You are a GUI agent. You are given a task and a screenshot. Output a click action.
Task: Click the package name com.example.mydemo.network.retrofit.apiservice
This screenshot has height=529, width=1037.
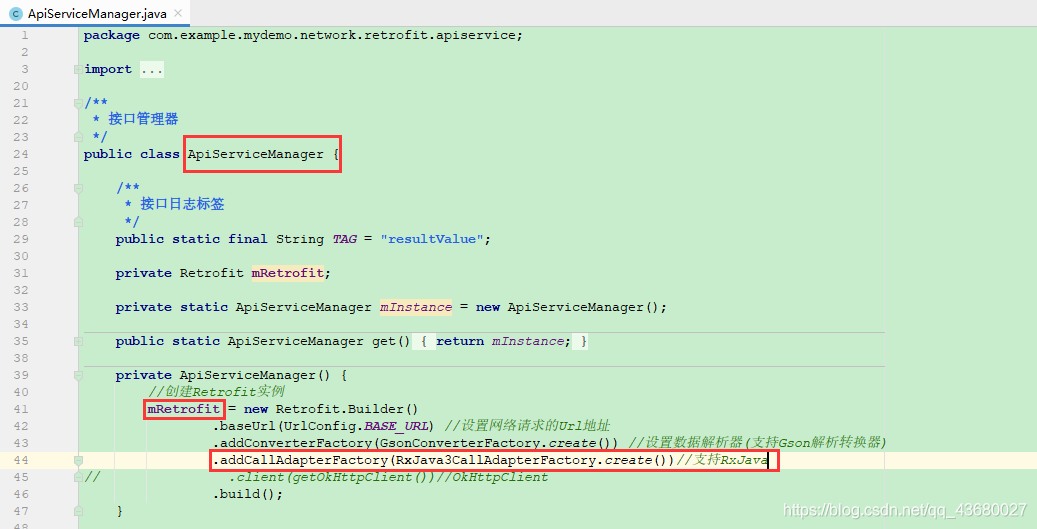(x=333, y=35)
